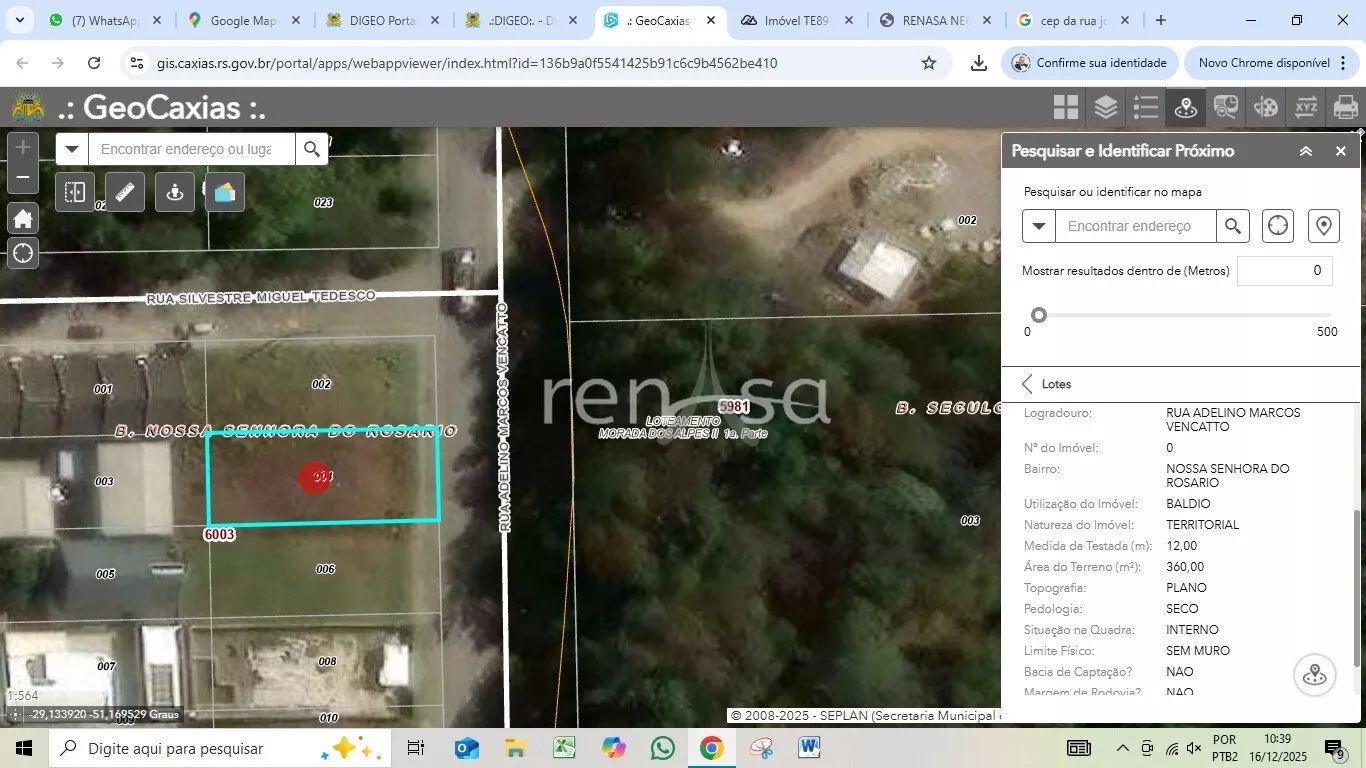Open the basemap gallery grid icon

1066,107
